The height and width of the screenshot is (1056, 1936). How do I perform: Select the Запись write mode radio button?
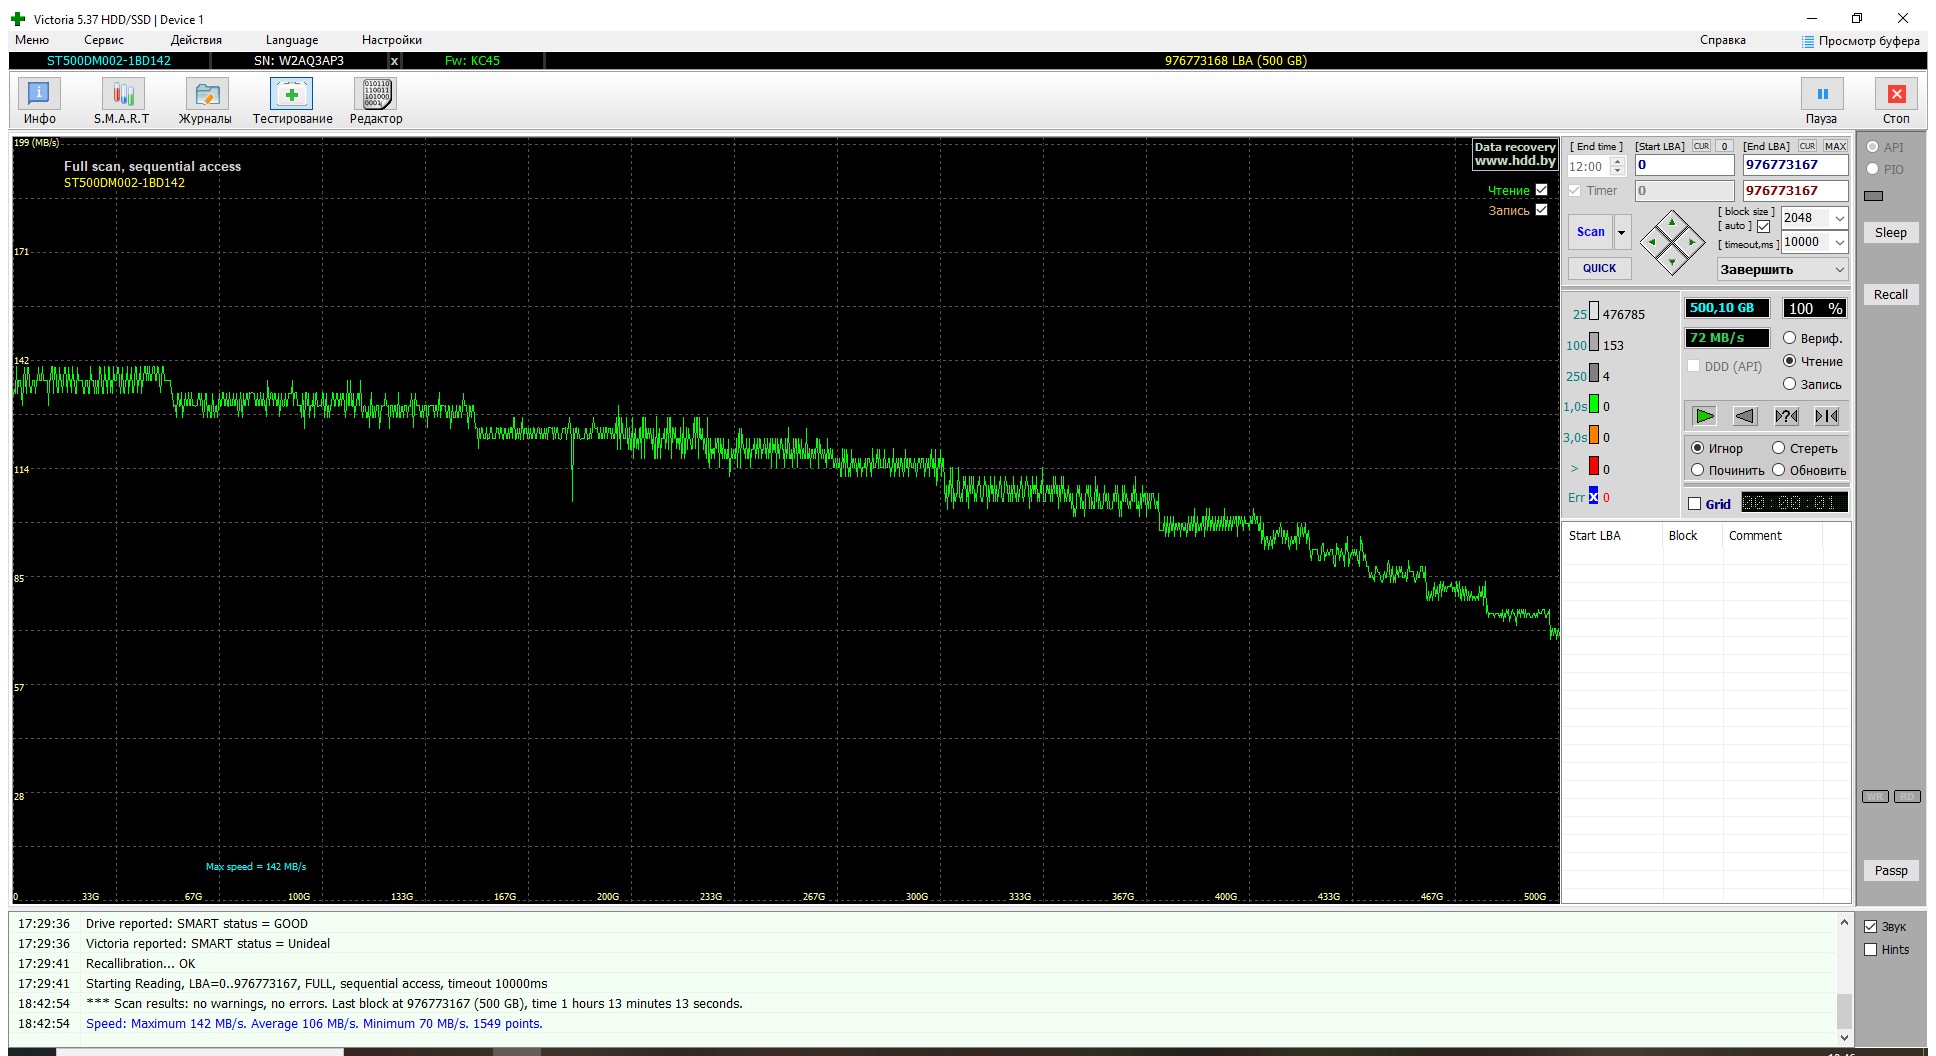(1790, 384)
